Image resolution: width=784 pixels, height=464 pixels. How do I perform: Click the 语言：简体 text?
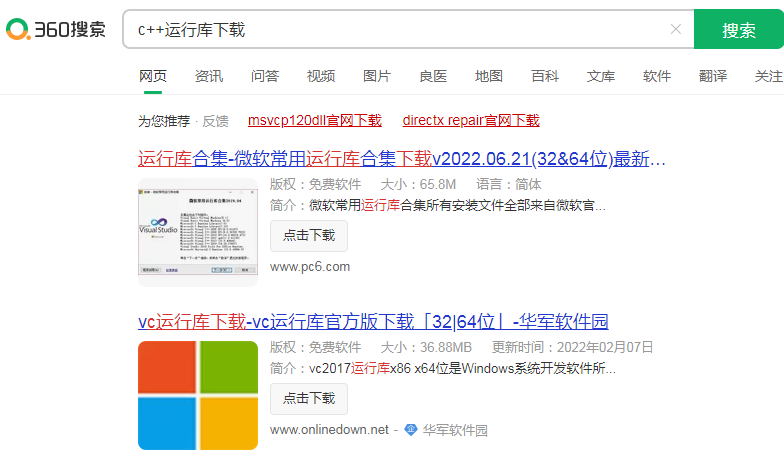pyautogui.click(x=508, y=184)
